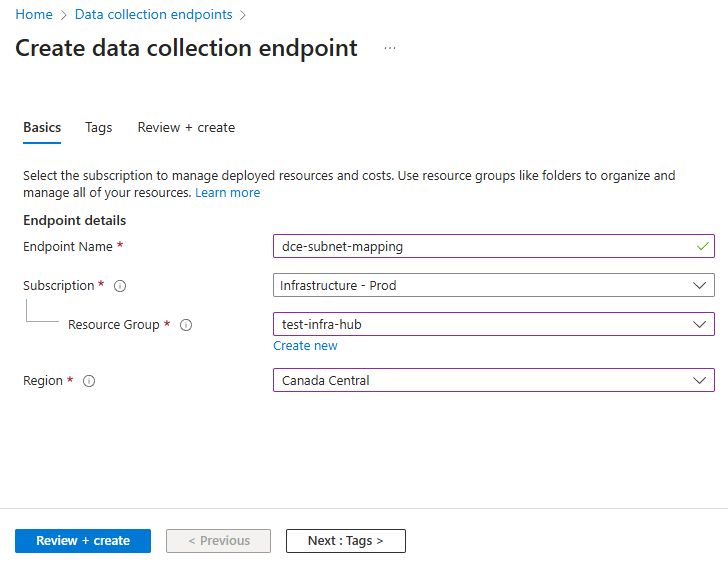Image resolution: width=728 pixels, height=562 pixels.
Task: Open the Learn more link
Action: pos(227,192)
